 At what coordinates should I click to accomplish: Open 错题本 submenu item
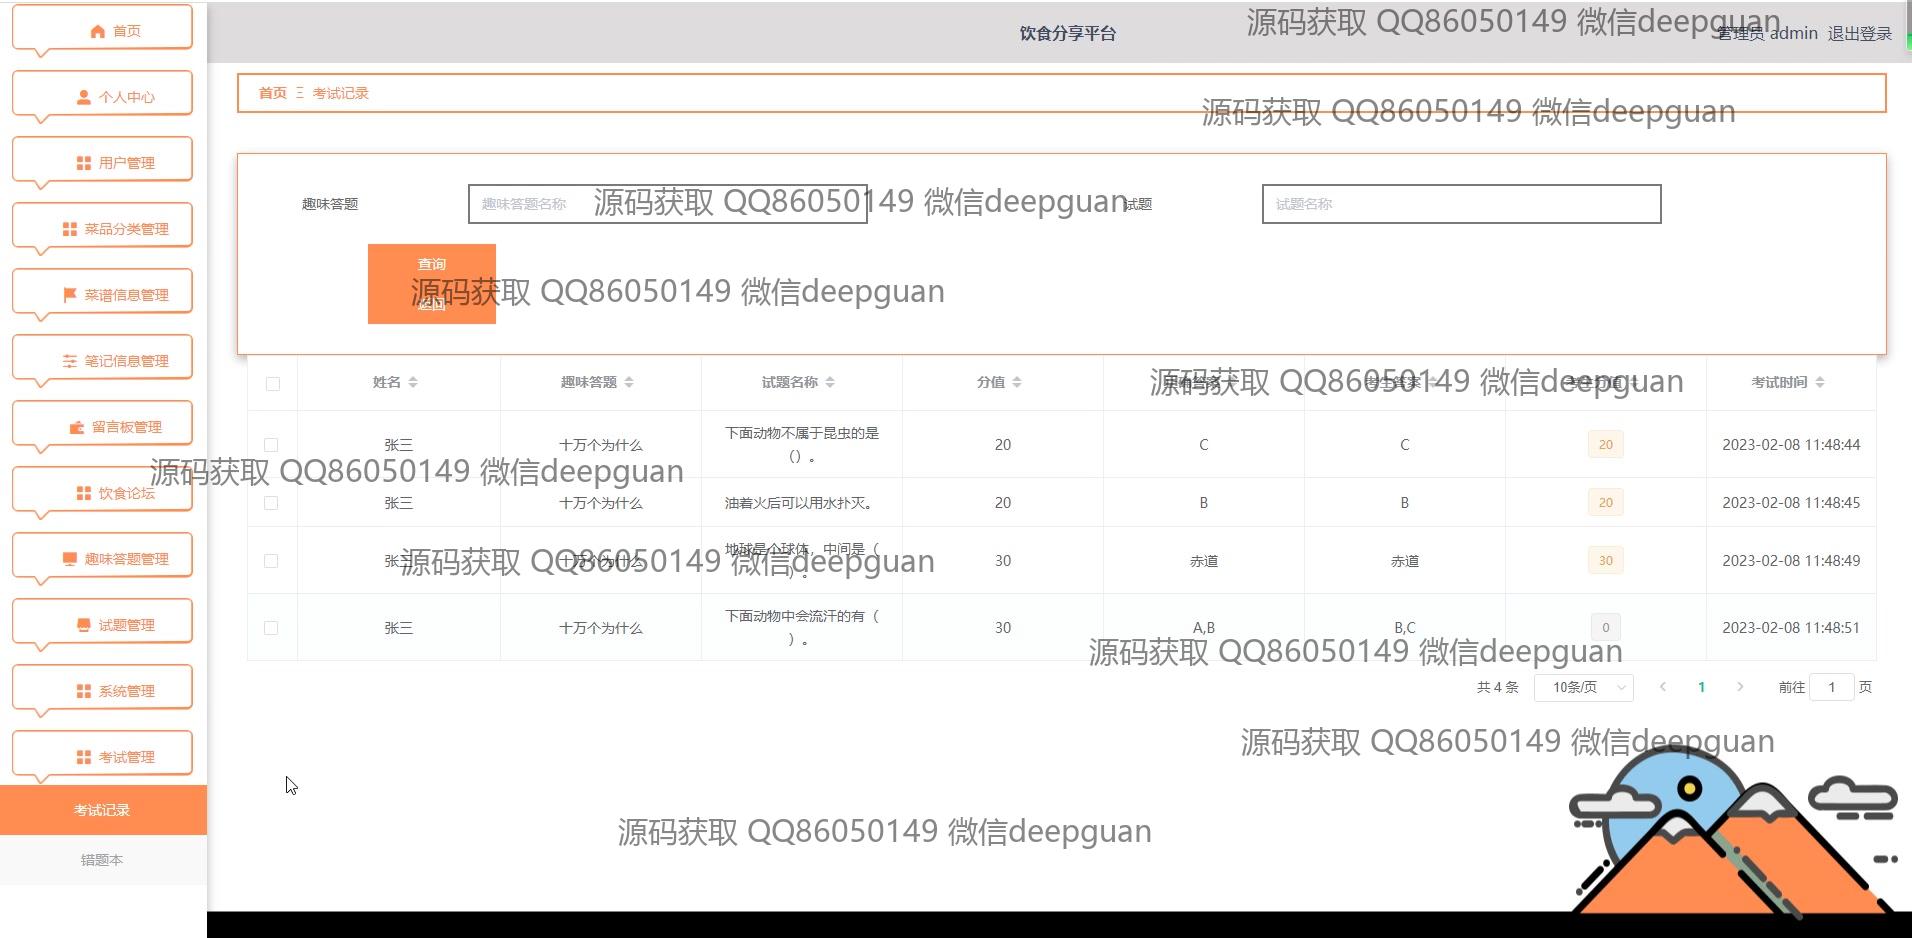[x=102, y=860]
